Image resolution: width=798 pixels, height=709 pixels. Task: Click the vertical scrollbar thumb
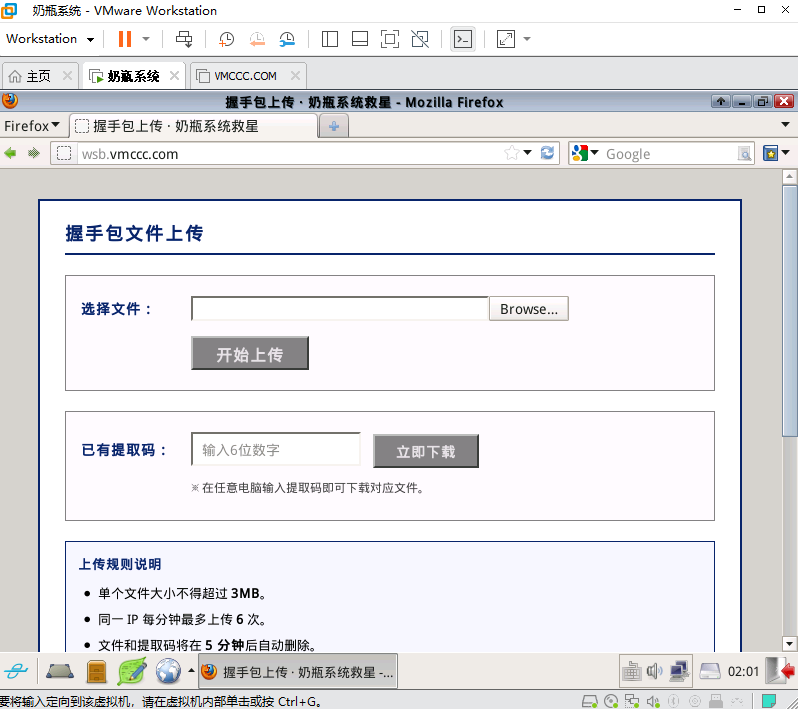789,311
